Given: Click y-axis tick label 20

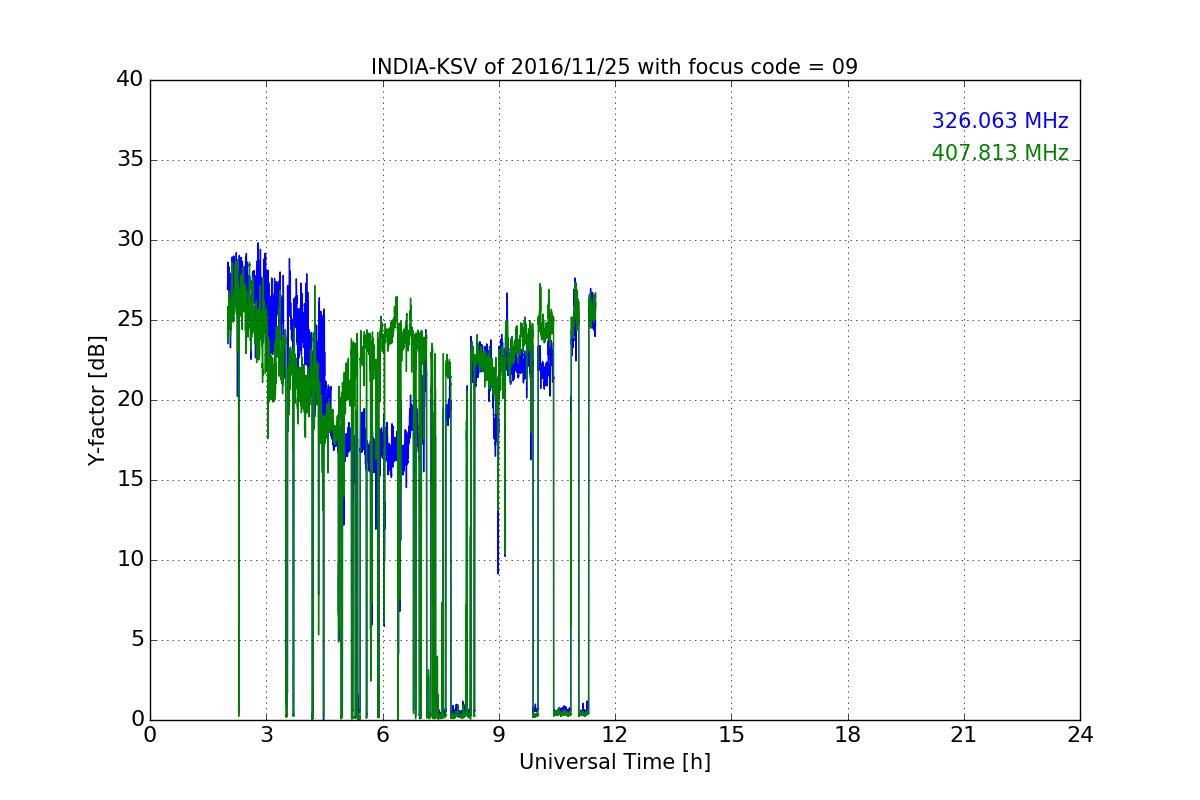Looking at the screenshot, I should click(129, 400).
